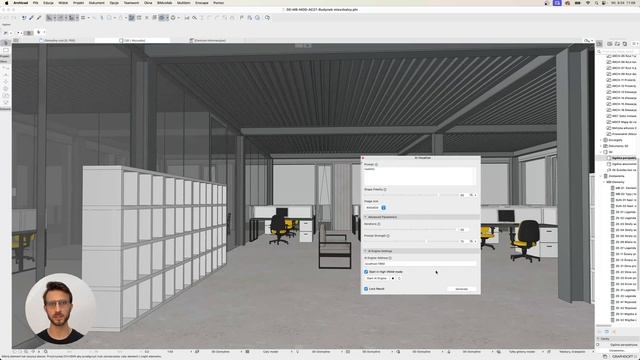Select the Arrow tool in the toolbox
The image size is (640, 360).
[x=6, y=43]
